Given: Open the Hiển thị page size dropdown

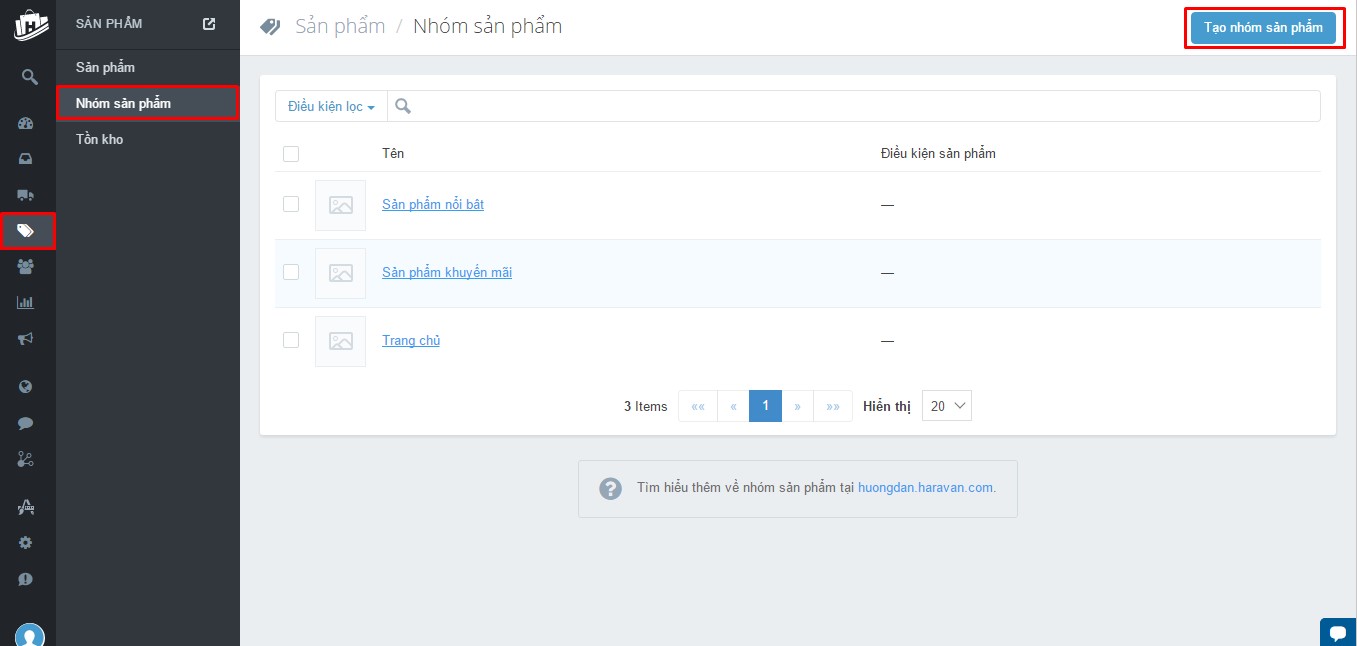Looking at the screenshot, I should pyautogui.click(x=946, y=406).
